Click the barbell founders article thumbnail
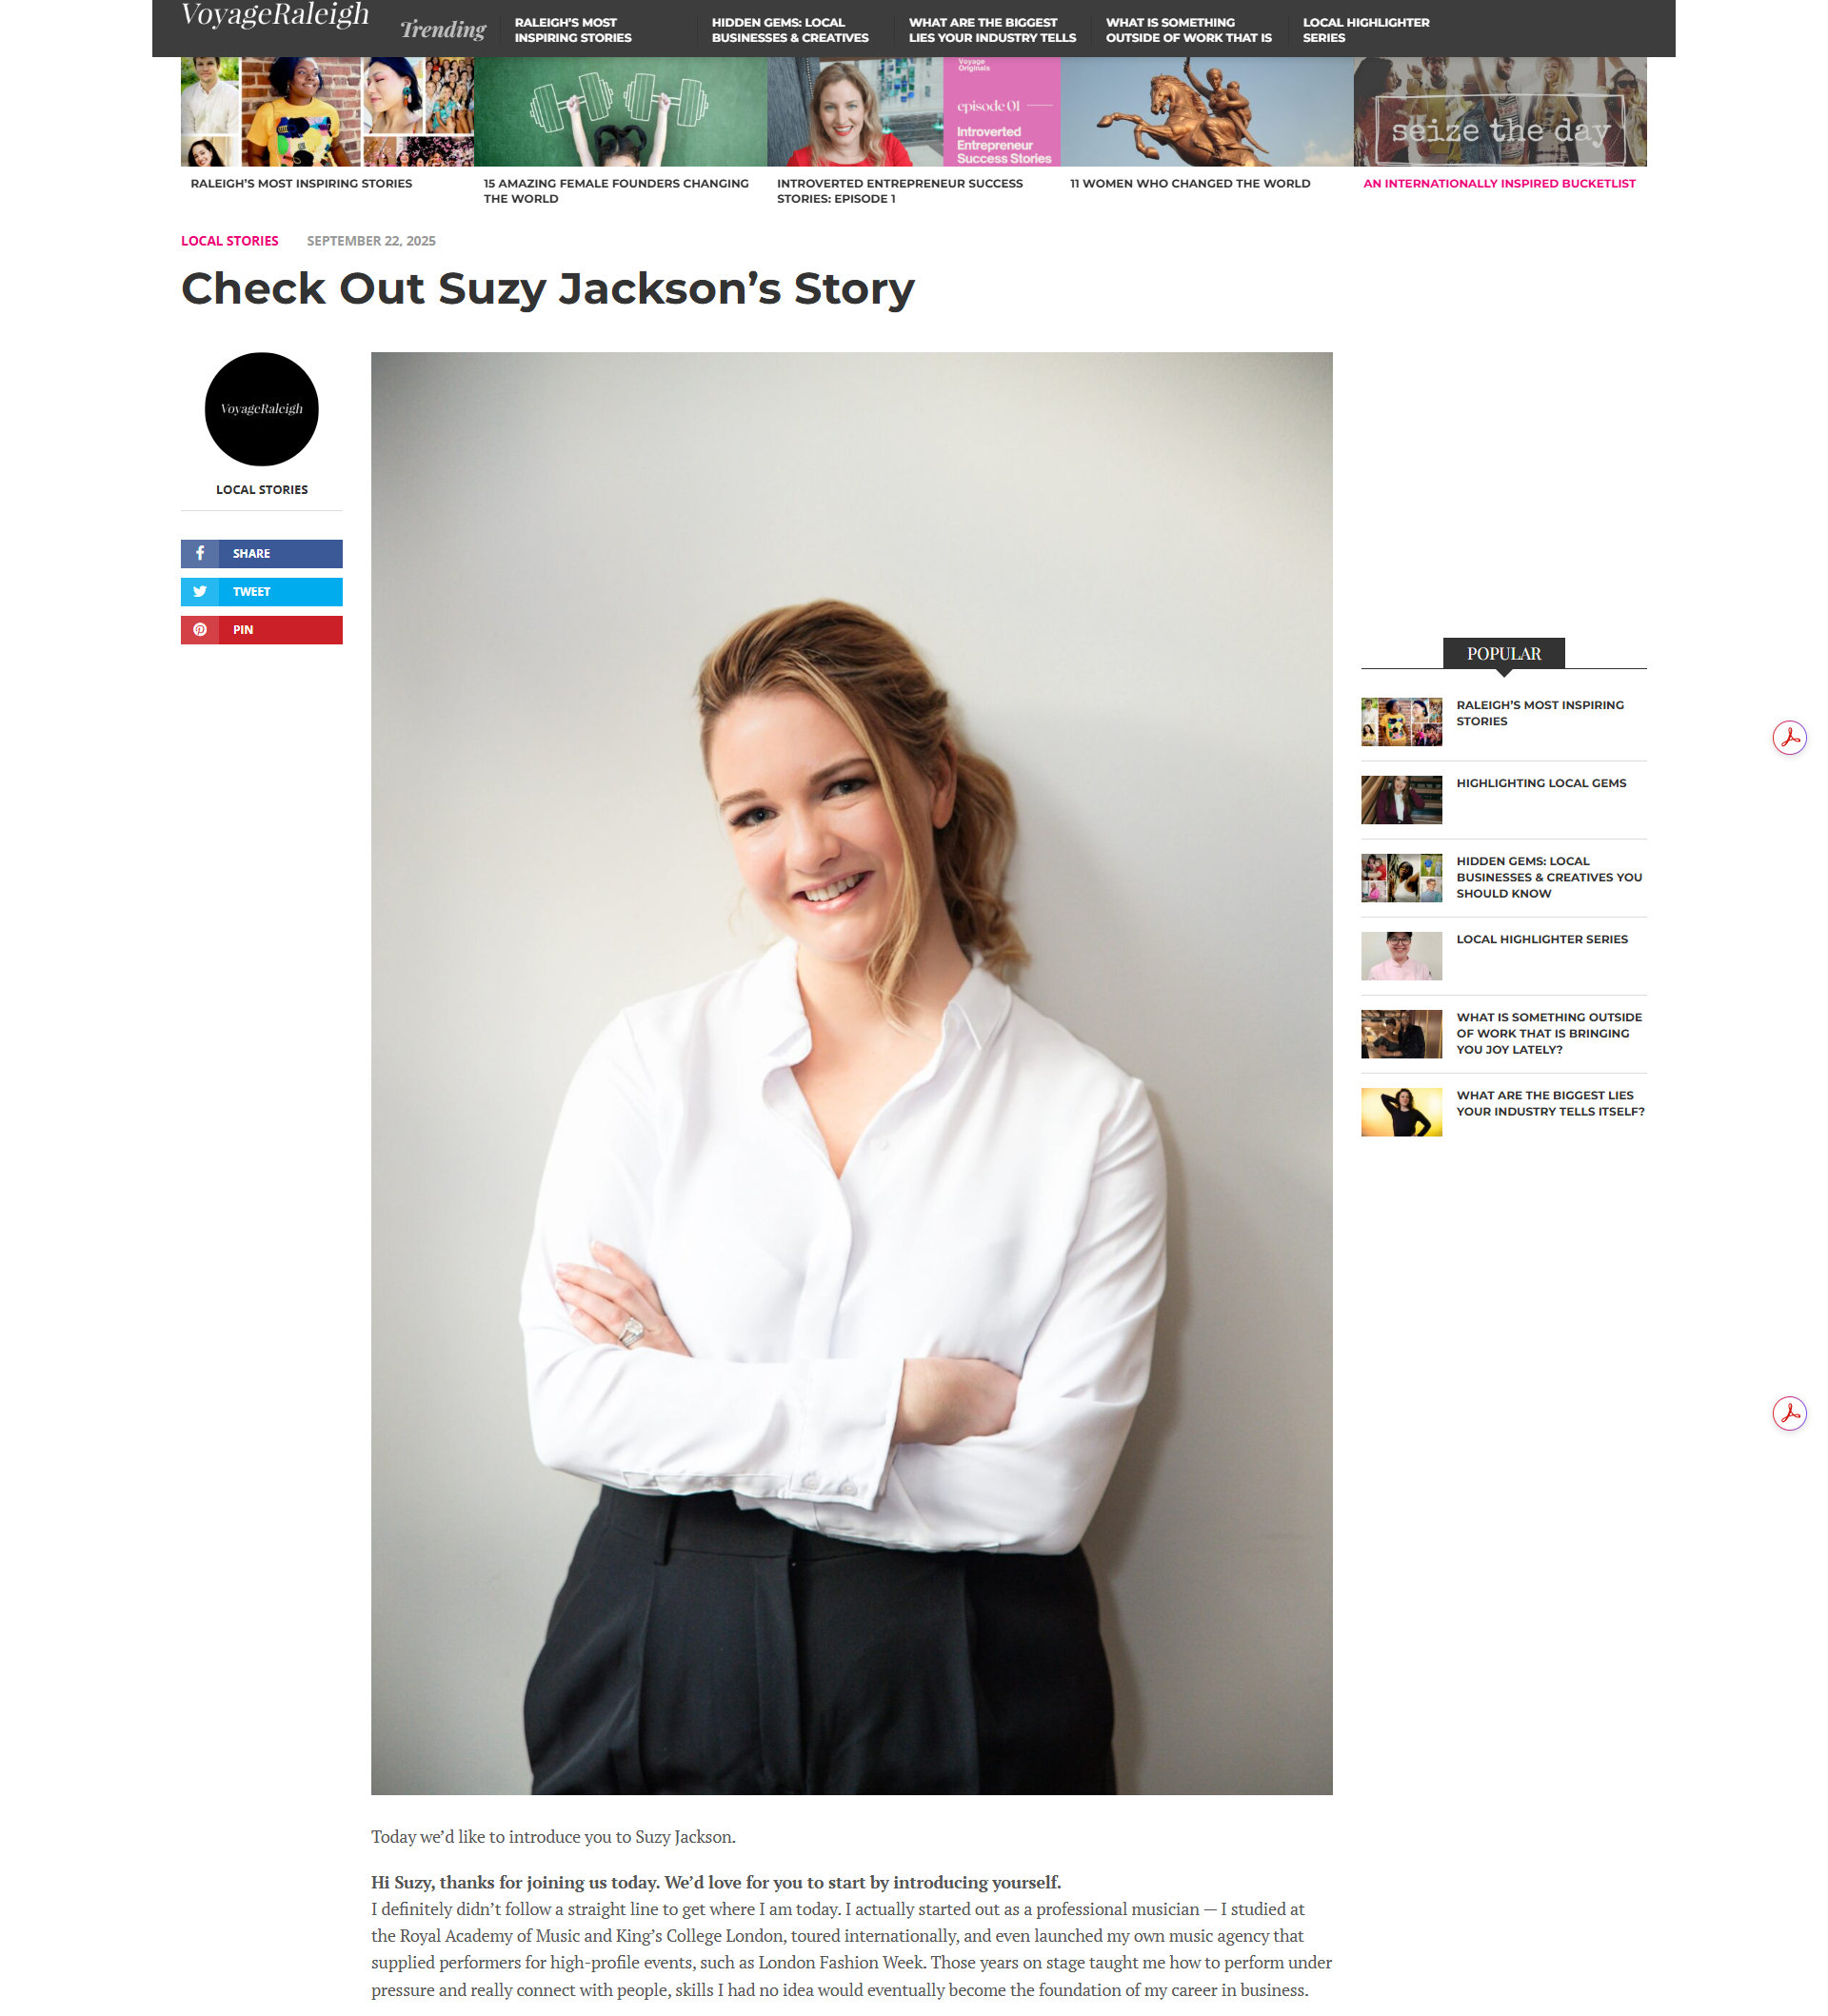 pyautogui.click(x=620, y=111)
